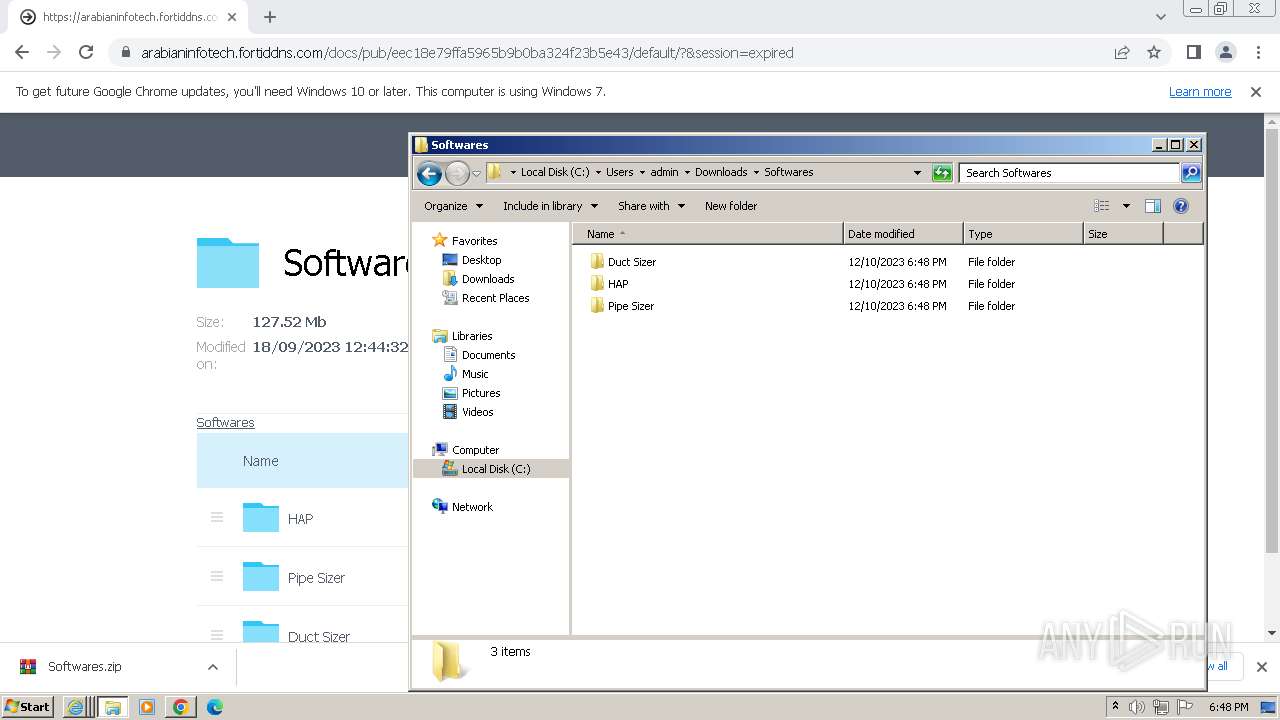Sort by the Size column
The height and width of the screenshot is (720, 1280).
pos(1123,234)
